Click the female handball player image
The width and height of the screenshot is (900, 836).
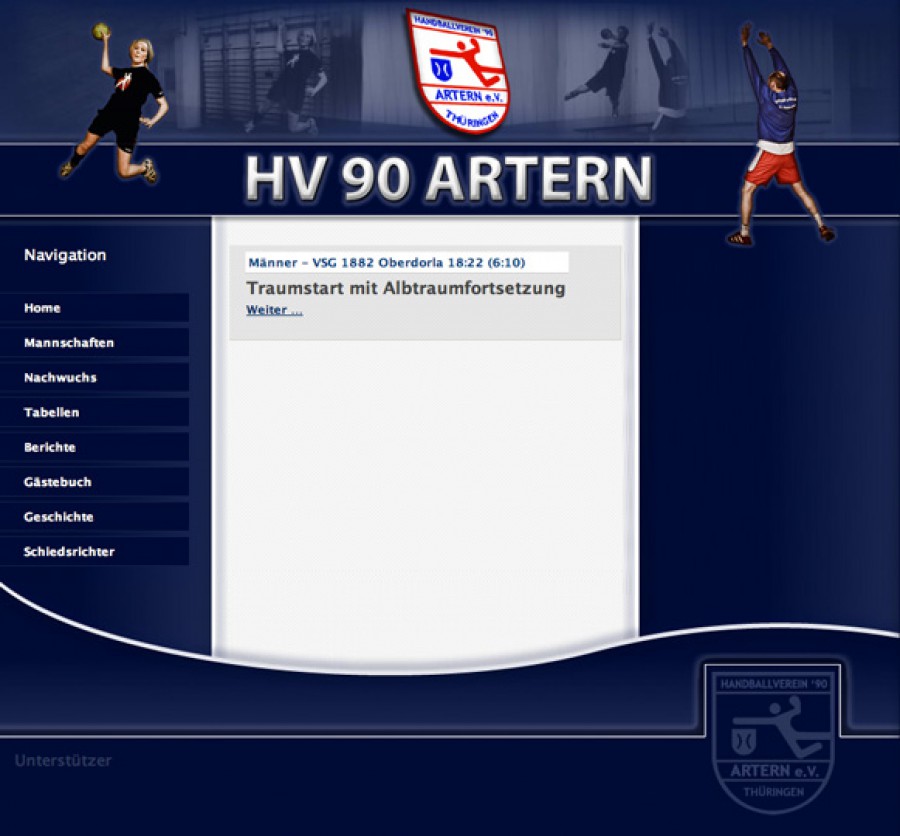click(115, 103)
